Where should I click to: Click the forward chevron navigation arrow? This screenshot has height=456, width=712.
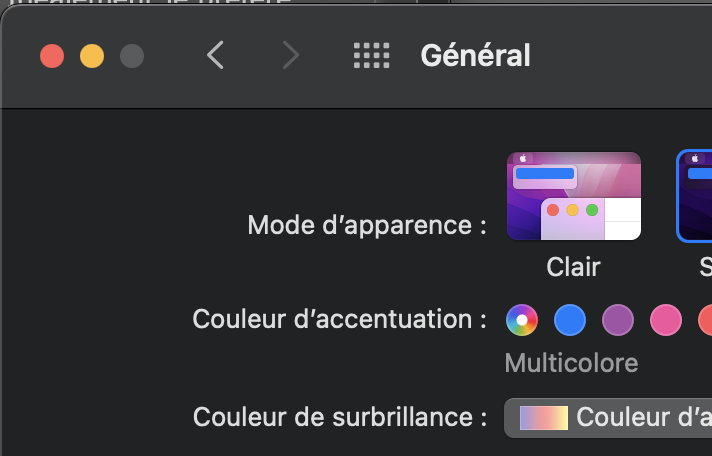[x=291, y=55]
